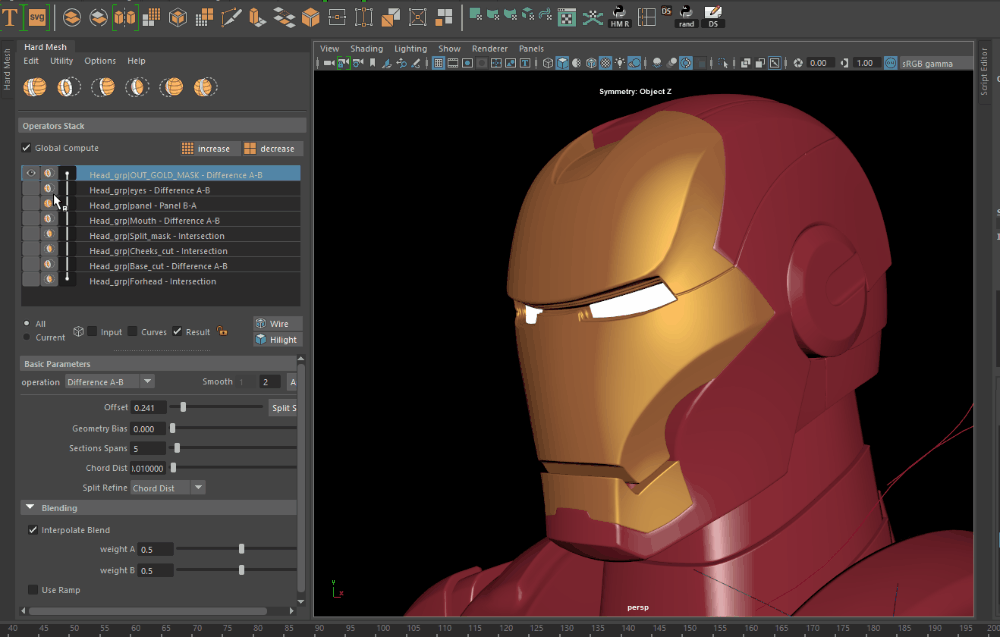Enable the Curves checkbox
This screenshot has height=637, width=1000.
[x=133, y=332]
